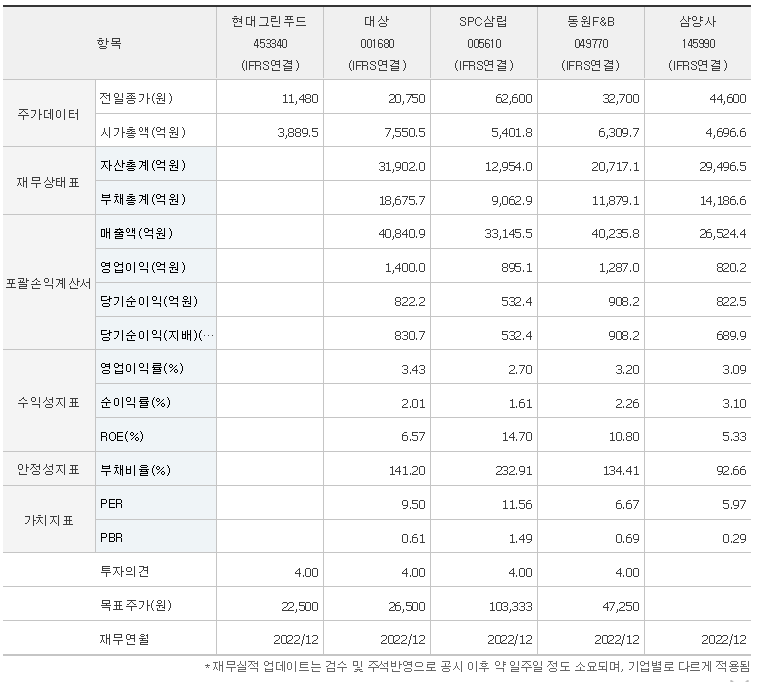
Task: Click the 9,062.9 total liabilities value
Action: (511, 200)
